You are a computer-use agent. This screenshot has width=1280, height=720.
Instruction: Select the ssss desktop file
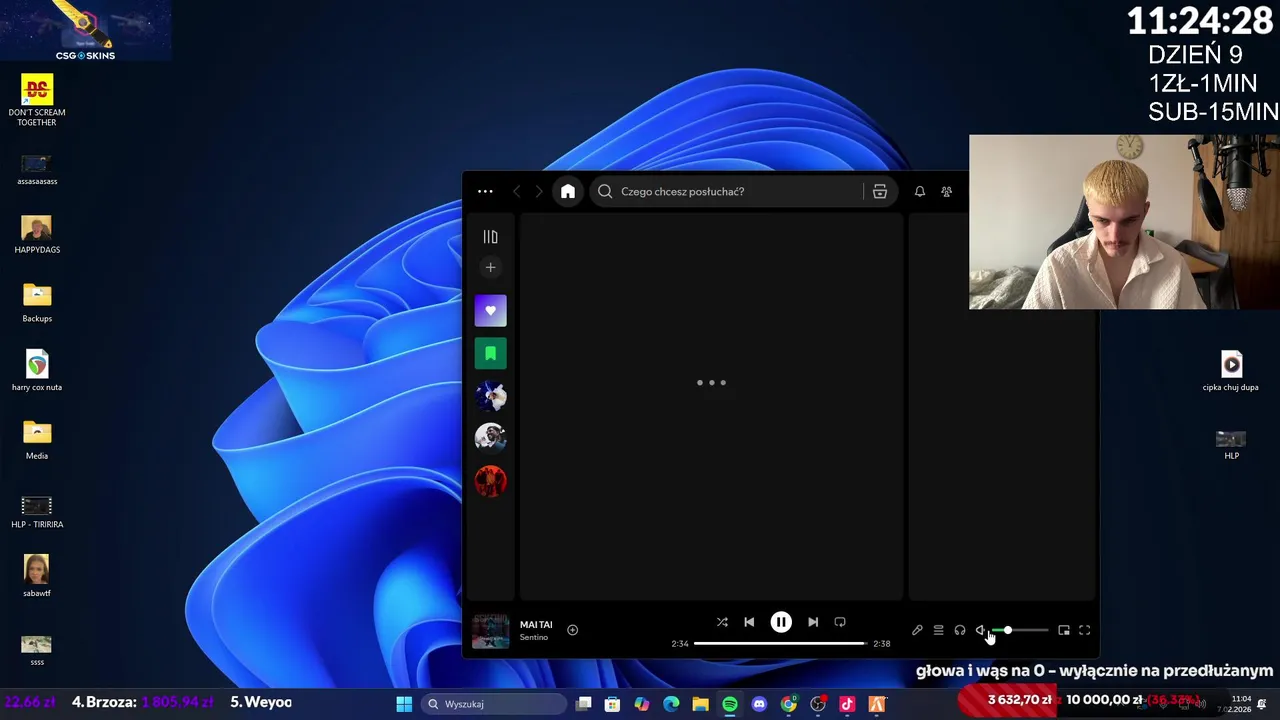coord(37,650)
